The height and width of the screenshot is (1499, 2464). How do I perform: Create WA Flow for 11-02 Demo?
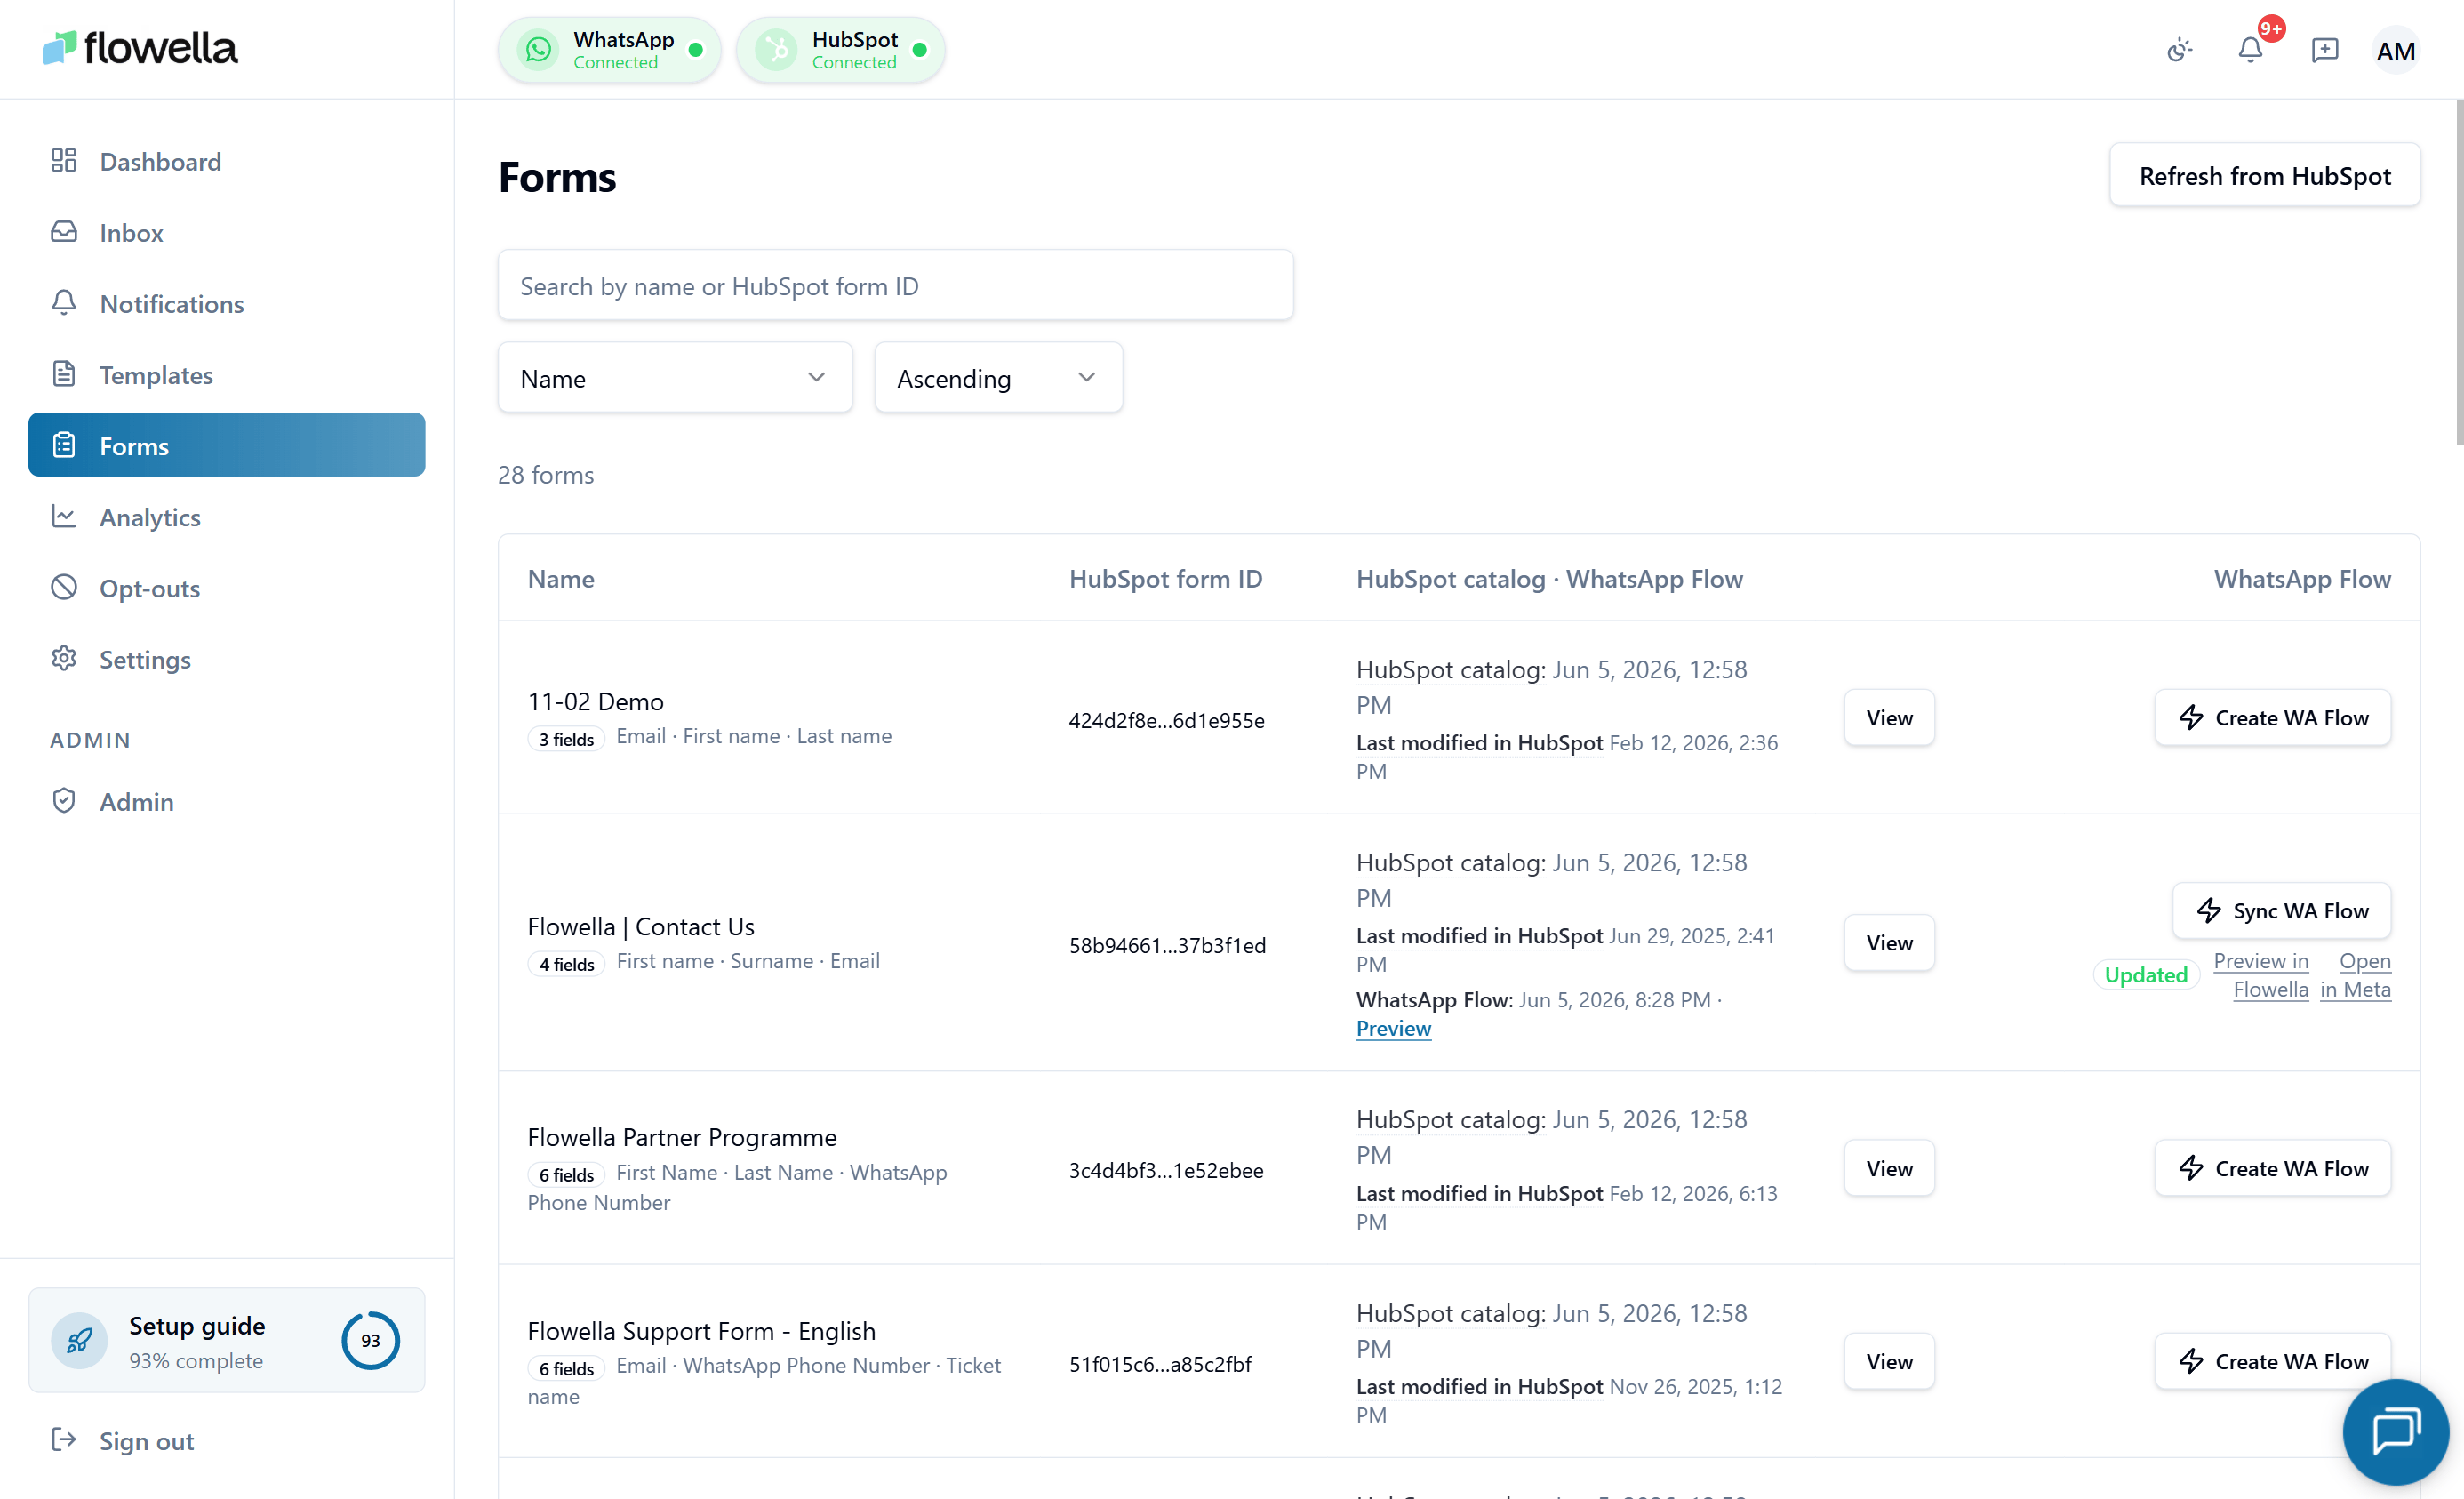[x=2272, y=717]
